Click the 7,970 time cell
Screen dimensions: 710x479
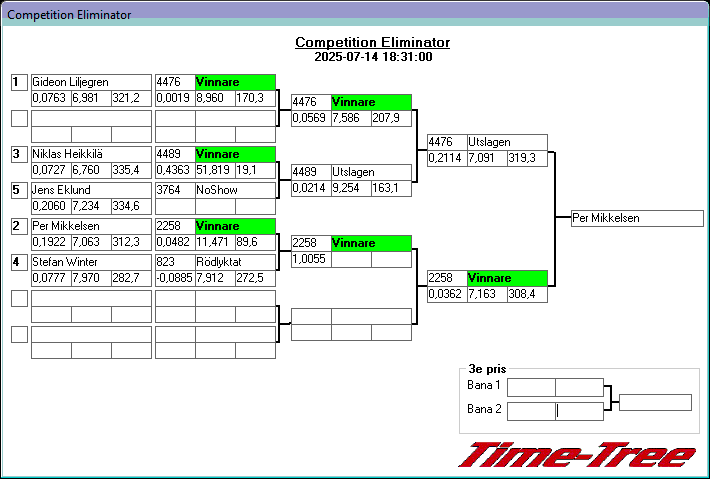(x=91, y=278)
